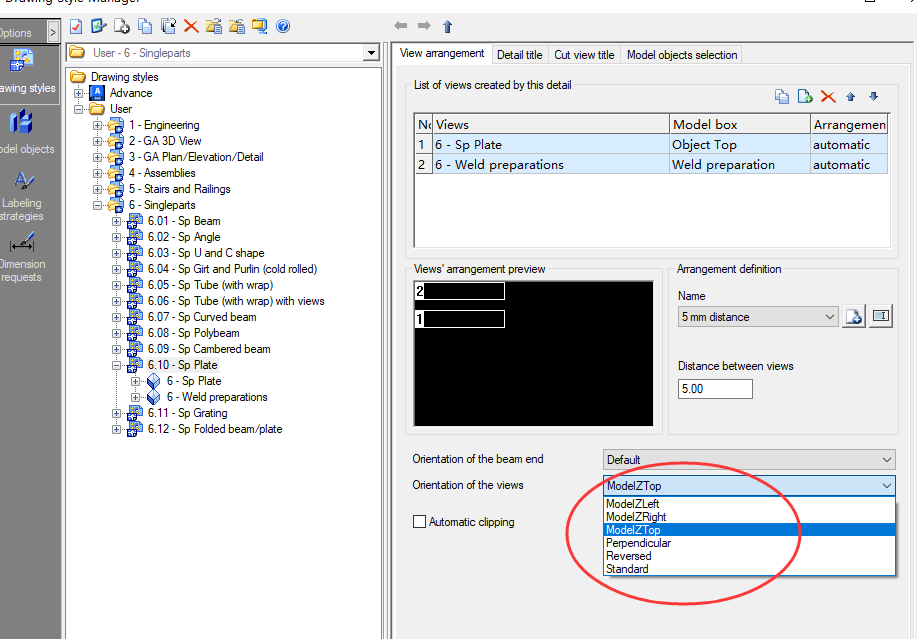Click the add new view icon
The width and height of the screenshot is (917, 639).
(805, 96)
